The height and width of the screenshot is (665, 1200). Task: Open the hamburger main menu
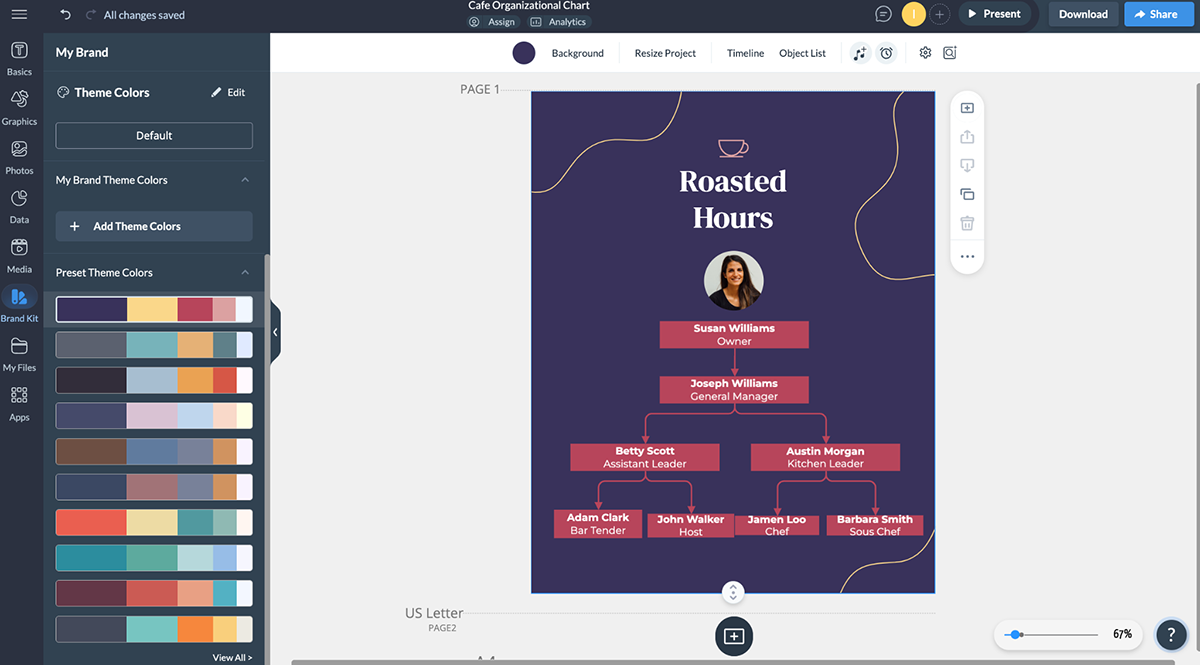pyautogui.click(x=19, y=15)
